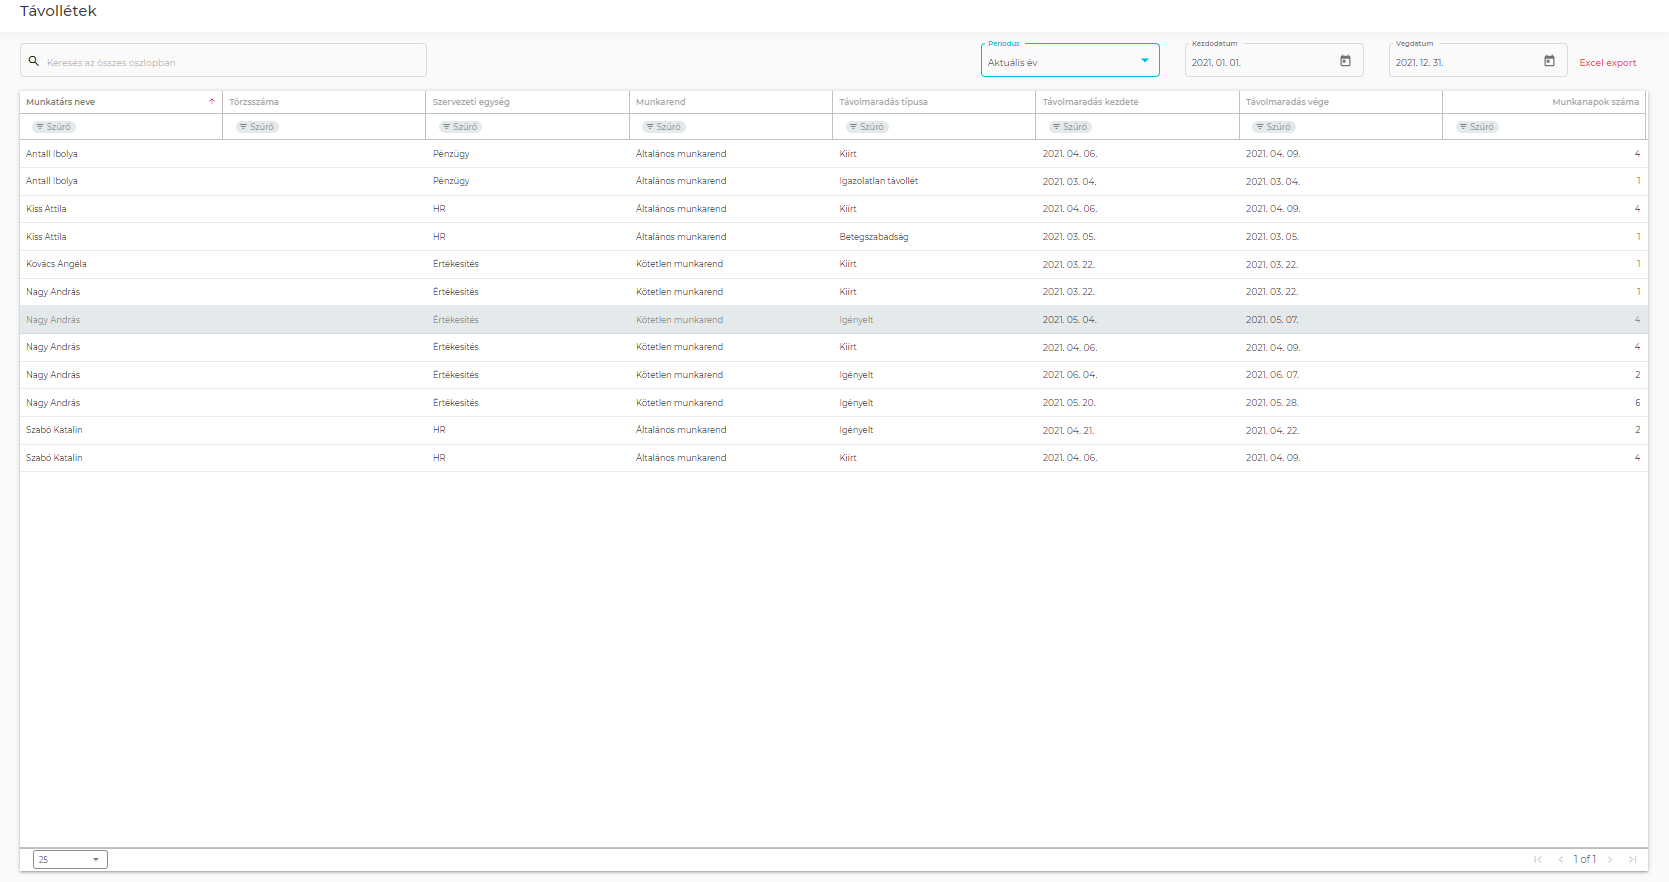
Task: Click start date 2021. 03. 04.
Action: point(1069,182)
